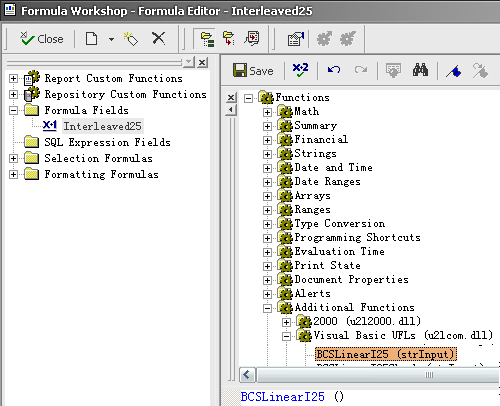Toggle the Function Tree toolbar button
500x406 pixels.
252,38
